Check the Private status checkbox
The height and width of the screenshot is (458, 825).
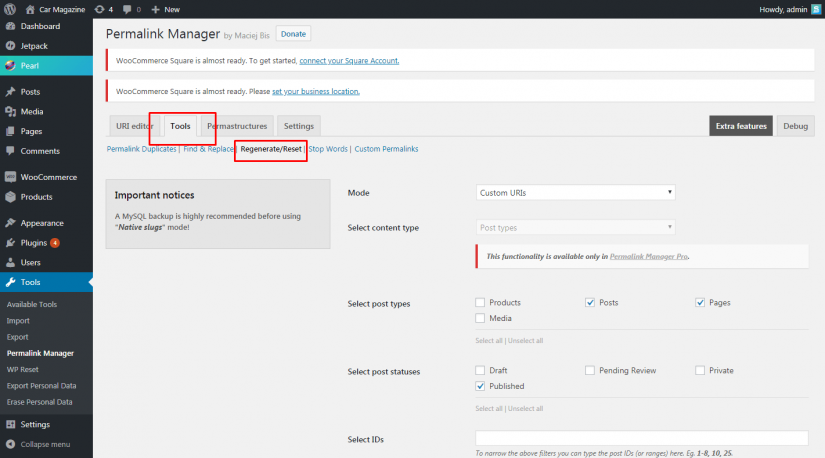coord(700,371)
